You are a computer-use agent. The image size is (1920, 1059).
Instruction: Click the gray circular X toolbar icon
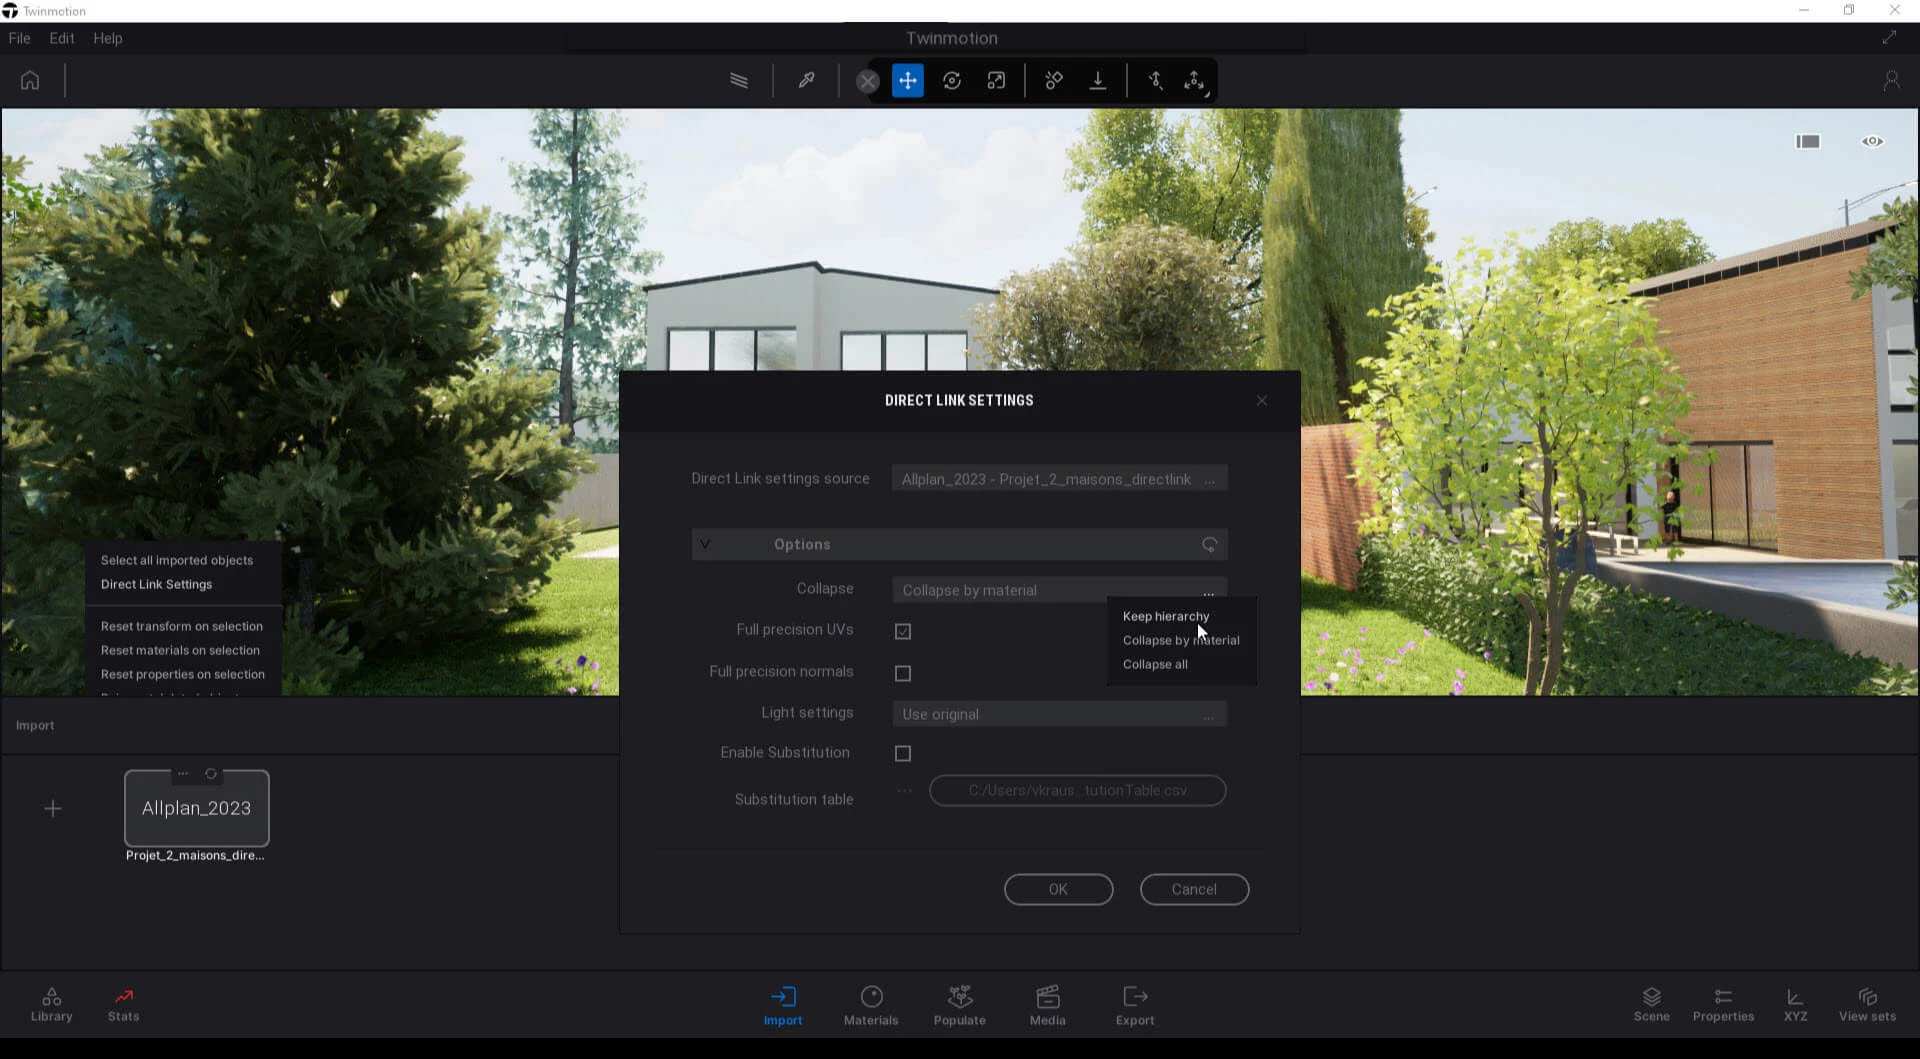coord(868,82)
